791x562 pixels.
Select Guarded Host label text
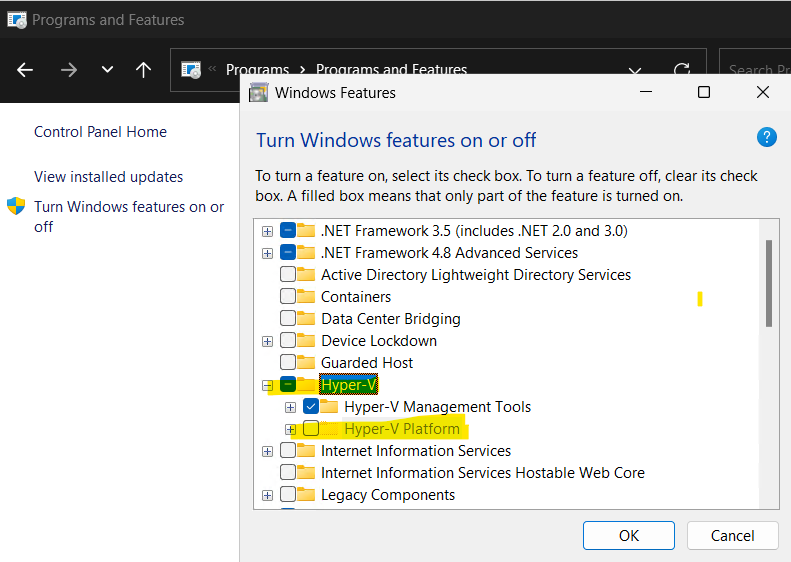(x=367, y=363)
